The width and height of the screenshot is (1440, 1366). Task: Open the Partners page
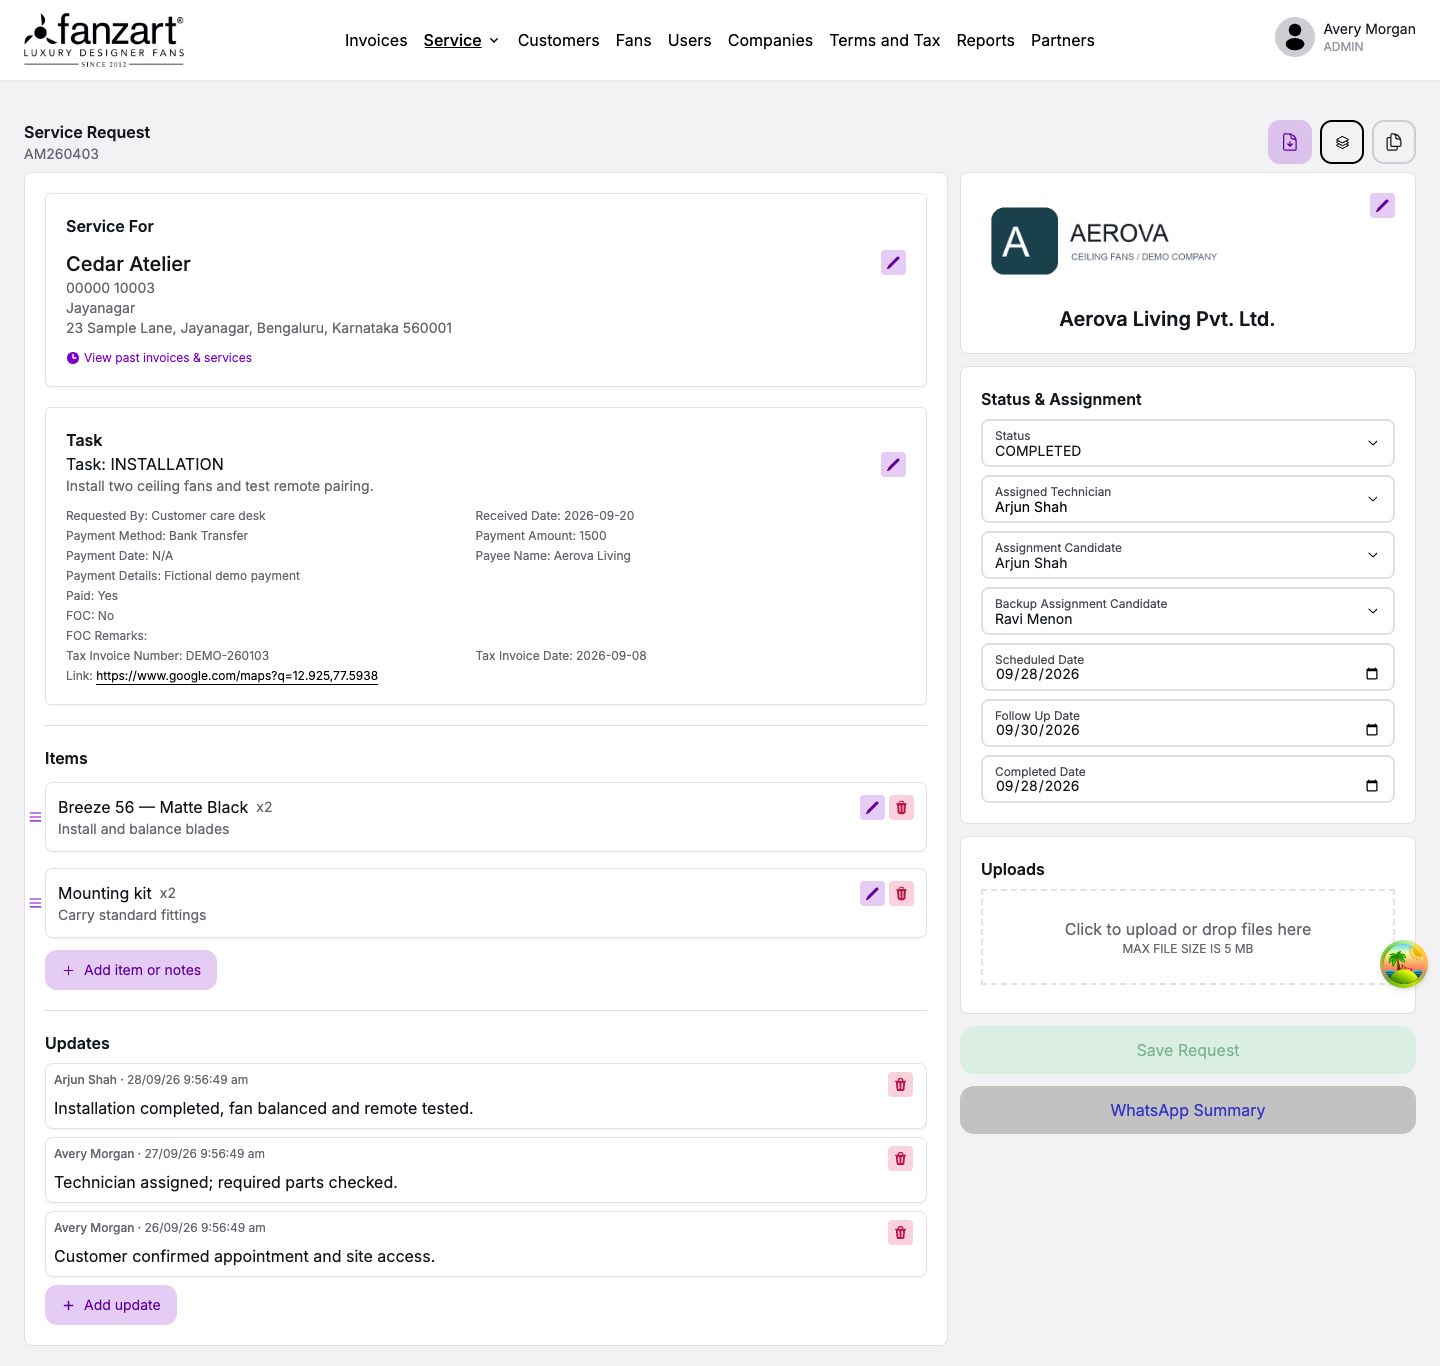[x=1062, y=40]
